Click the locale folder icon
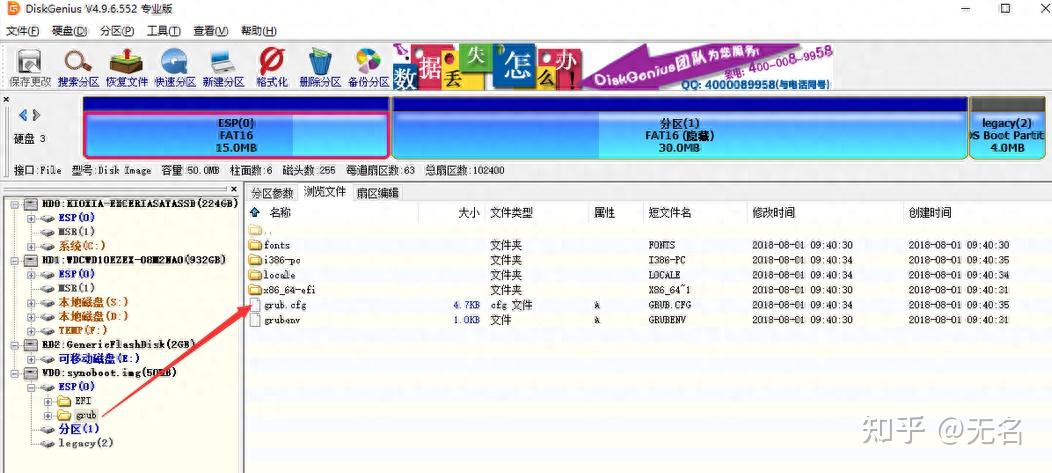The height and width of the screenshot is (473, 1052). pyautogui.click(x=255, y=275)
